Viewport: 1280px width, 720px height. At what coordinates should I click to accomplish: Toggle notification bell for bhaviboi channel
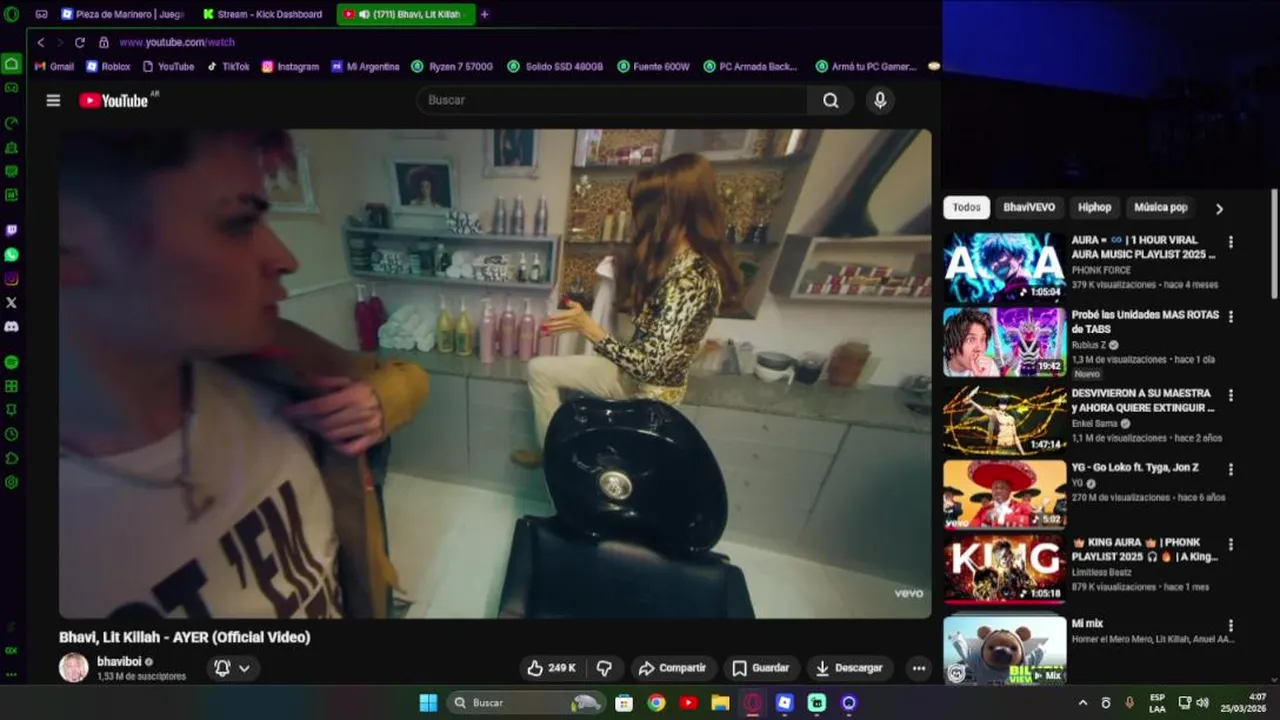tap(234, 668)
